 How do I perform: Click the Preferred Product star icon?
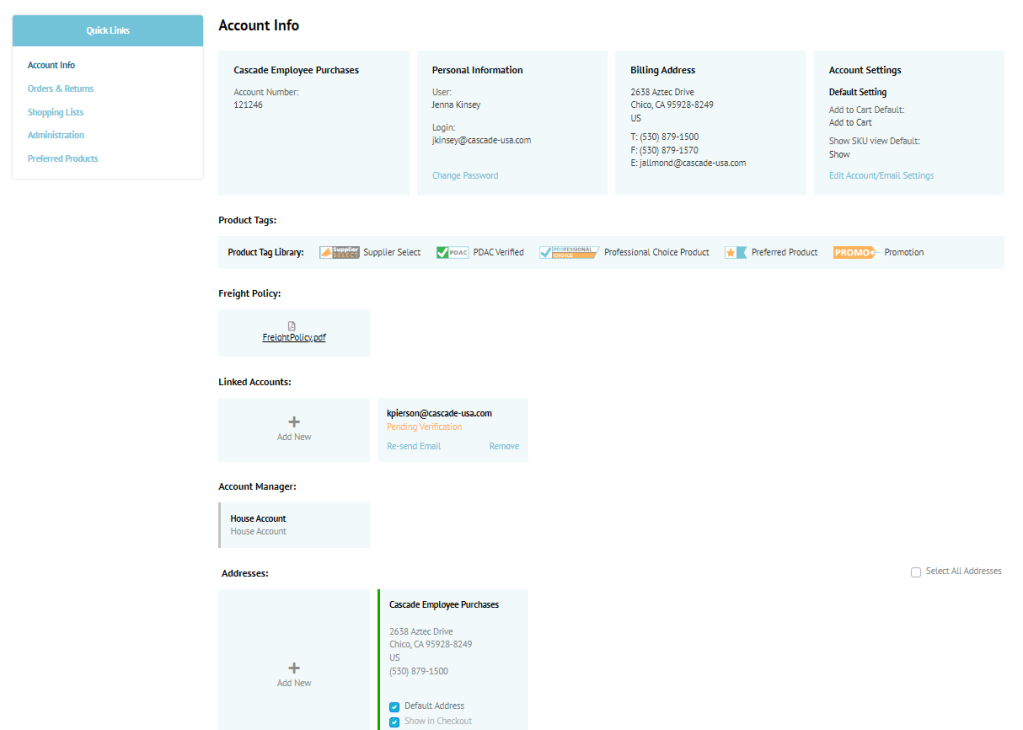tap(735, 252)
